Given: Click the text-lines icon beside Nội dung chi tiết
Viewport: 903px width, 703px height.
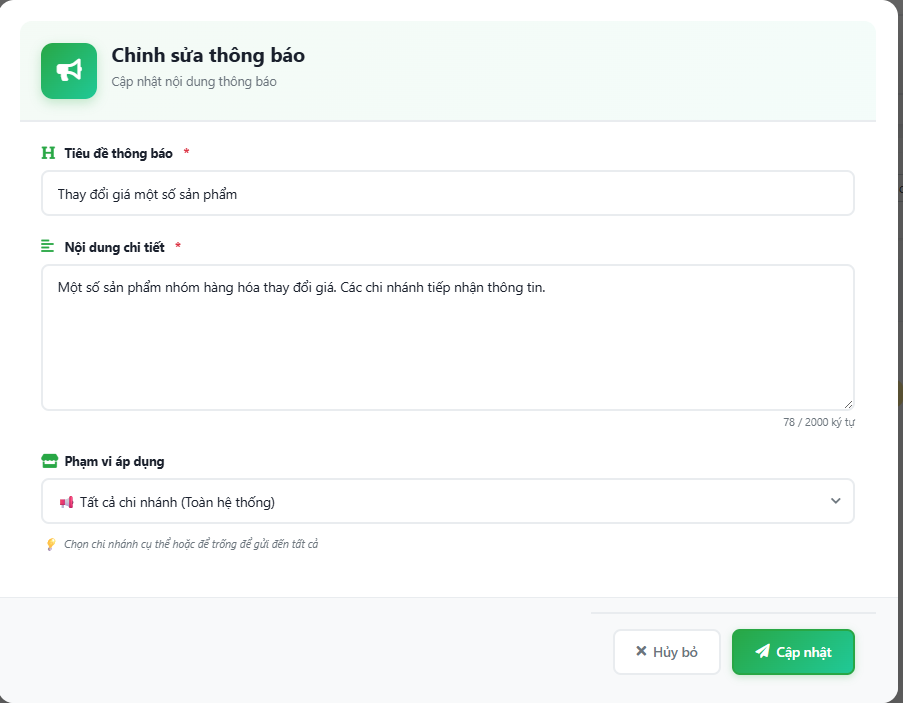Looking at the screenshot, I should (48, 246).
